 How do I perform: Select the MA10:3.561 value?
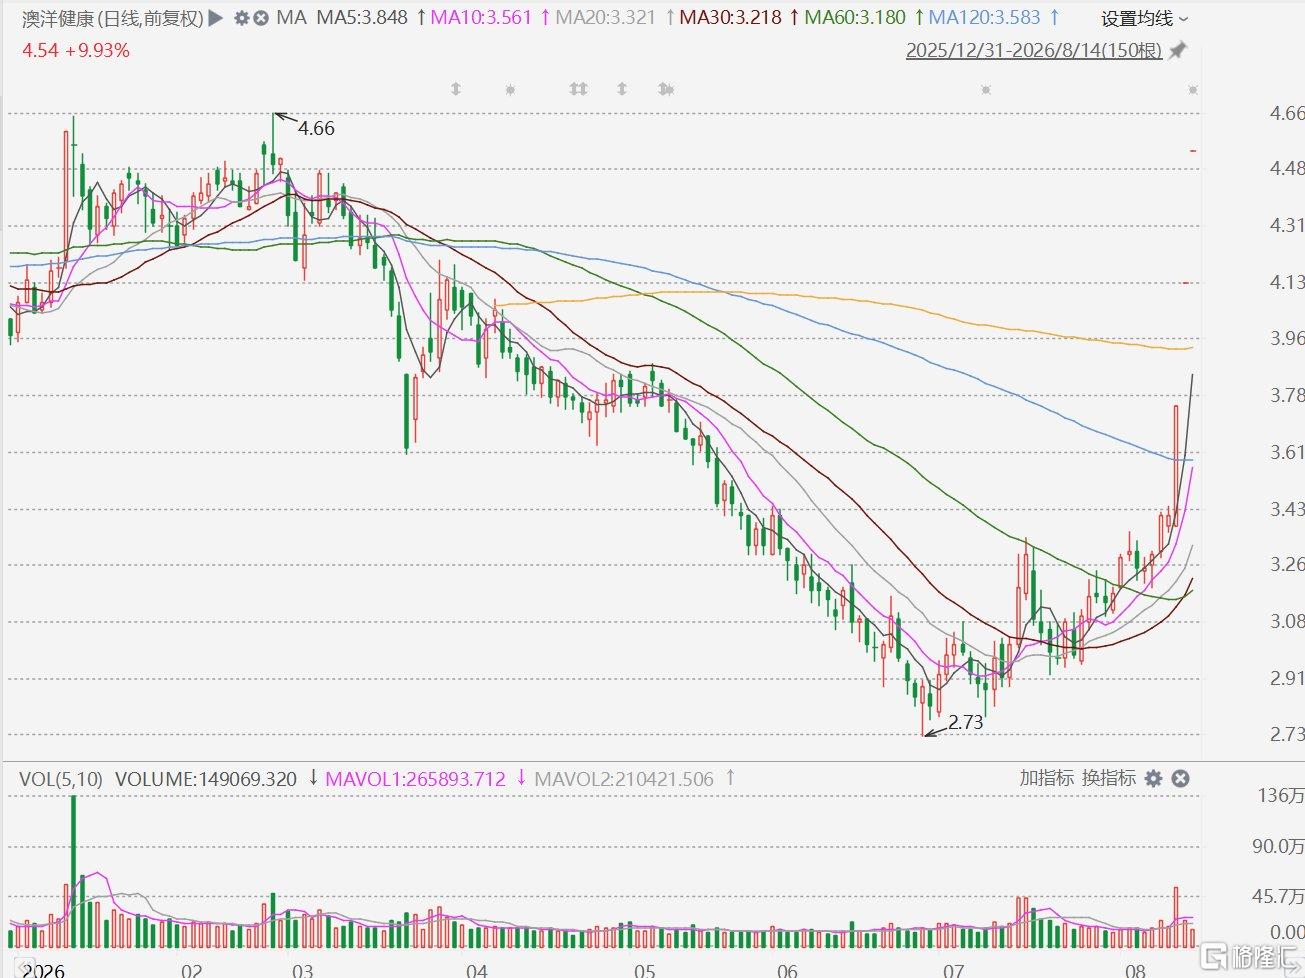pos(481,18)
